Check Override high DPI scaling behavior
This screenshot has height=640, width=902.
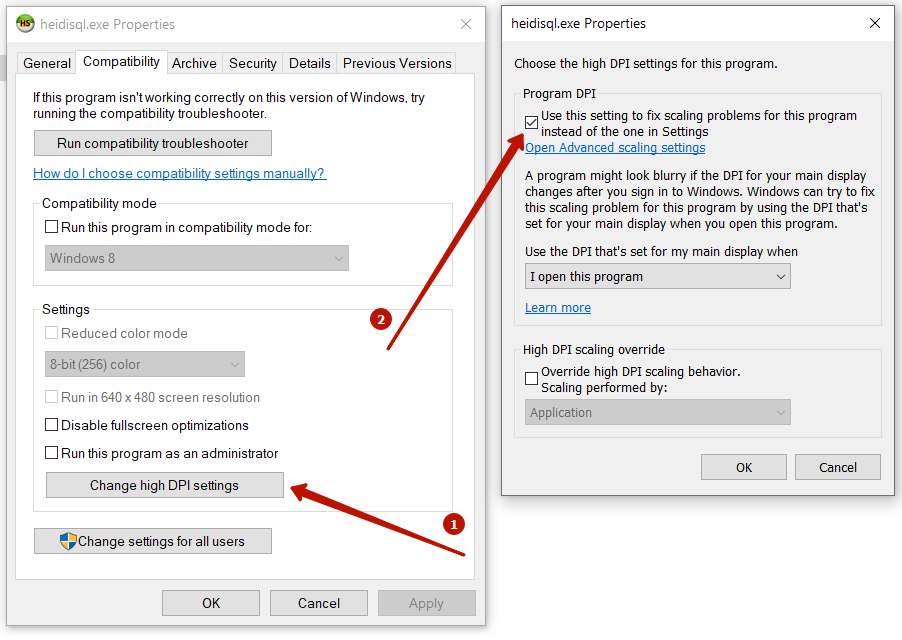pyautogui.click(x=532, y=378)
